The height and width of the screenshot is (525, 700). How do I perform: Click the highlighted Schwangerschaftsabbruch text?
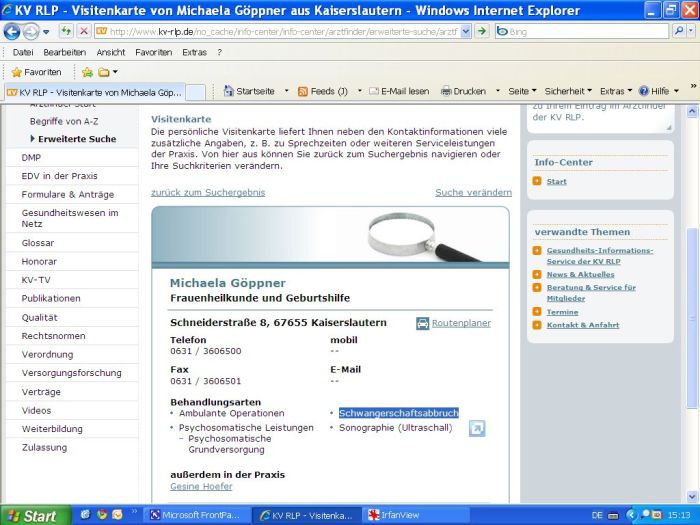(399, 413)
